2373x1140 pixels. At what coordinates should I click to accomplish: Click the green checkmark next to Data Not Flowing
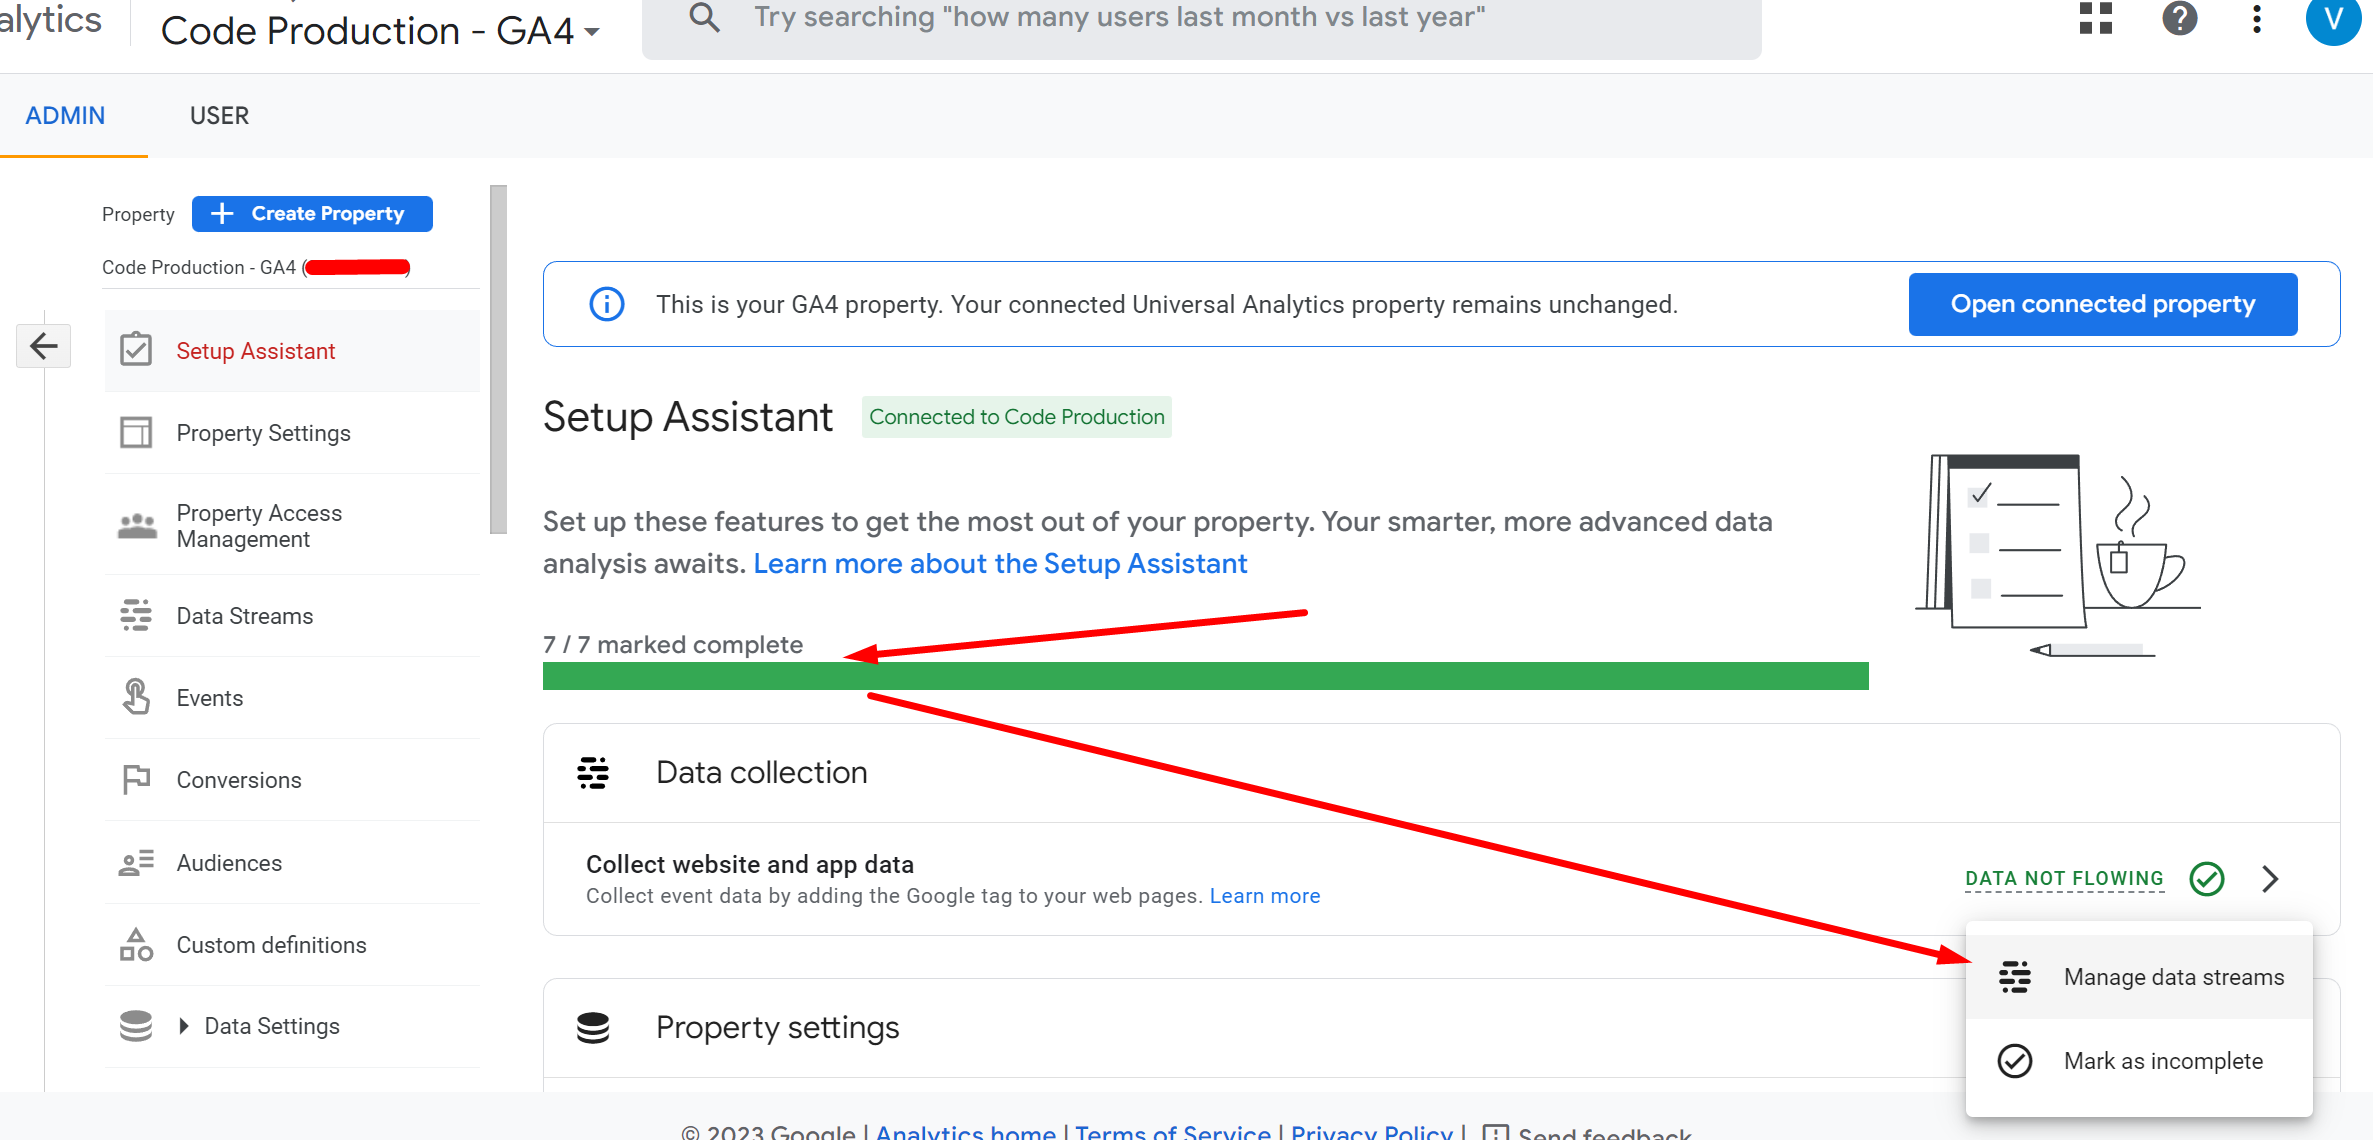coord(2207,879)
